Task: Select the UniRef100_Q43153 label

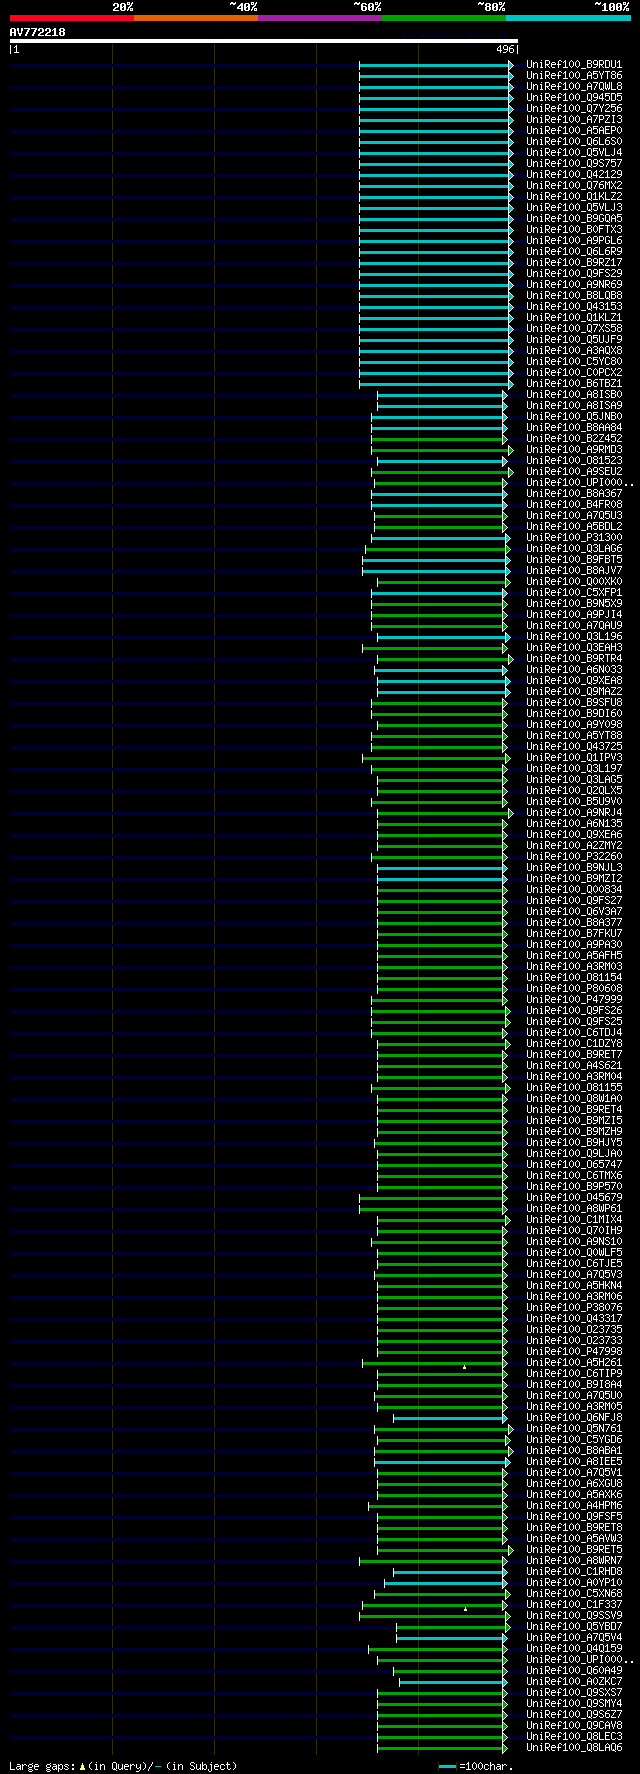Action: [x=574, y=307]
